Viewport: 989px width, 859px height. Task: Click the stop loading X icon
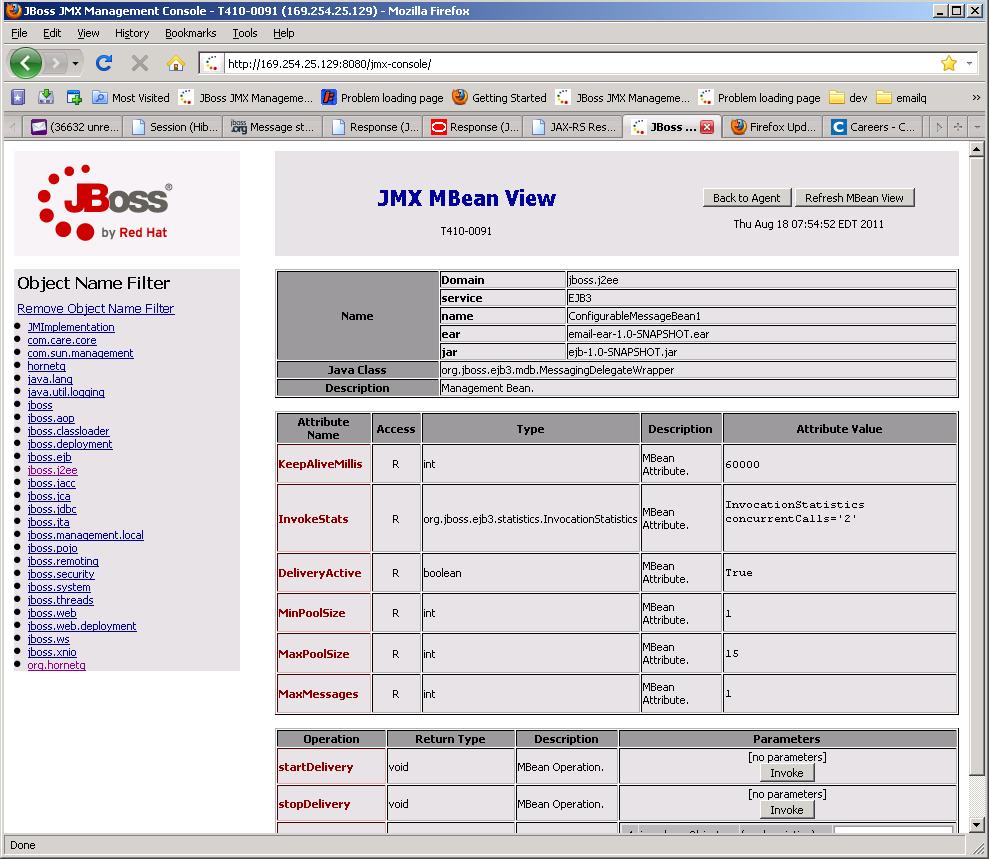(140, 63)
